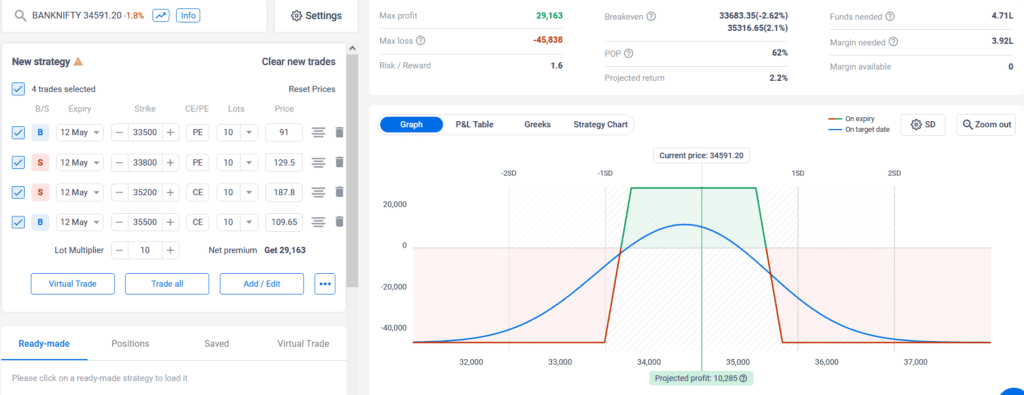
Task: Click the help icon next to POP
Action: point(629,54)
